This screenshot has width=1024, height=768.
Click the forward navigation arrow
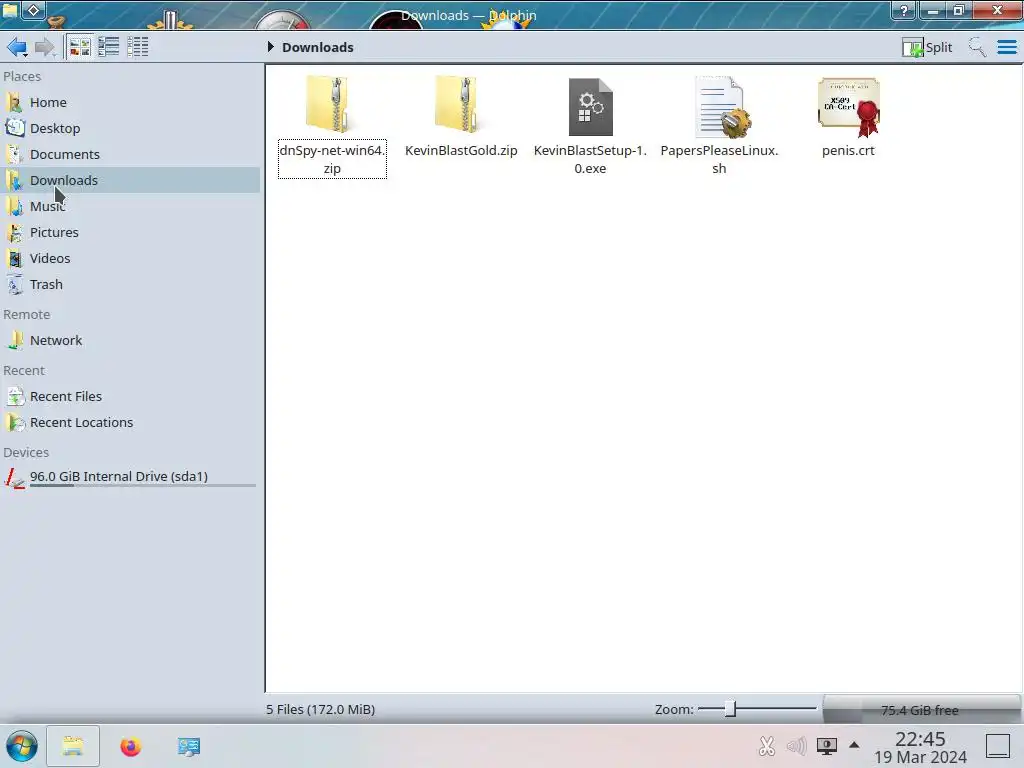pyautogui.click(x=44, y=47)
